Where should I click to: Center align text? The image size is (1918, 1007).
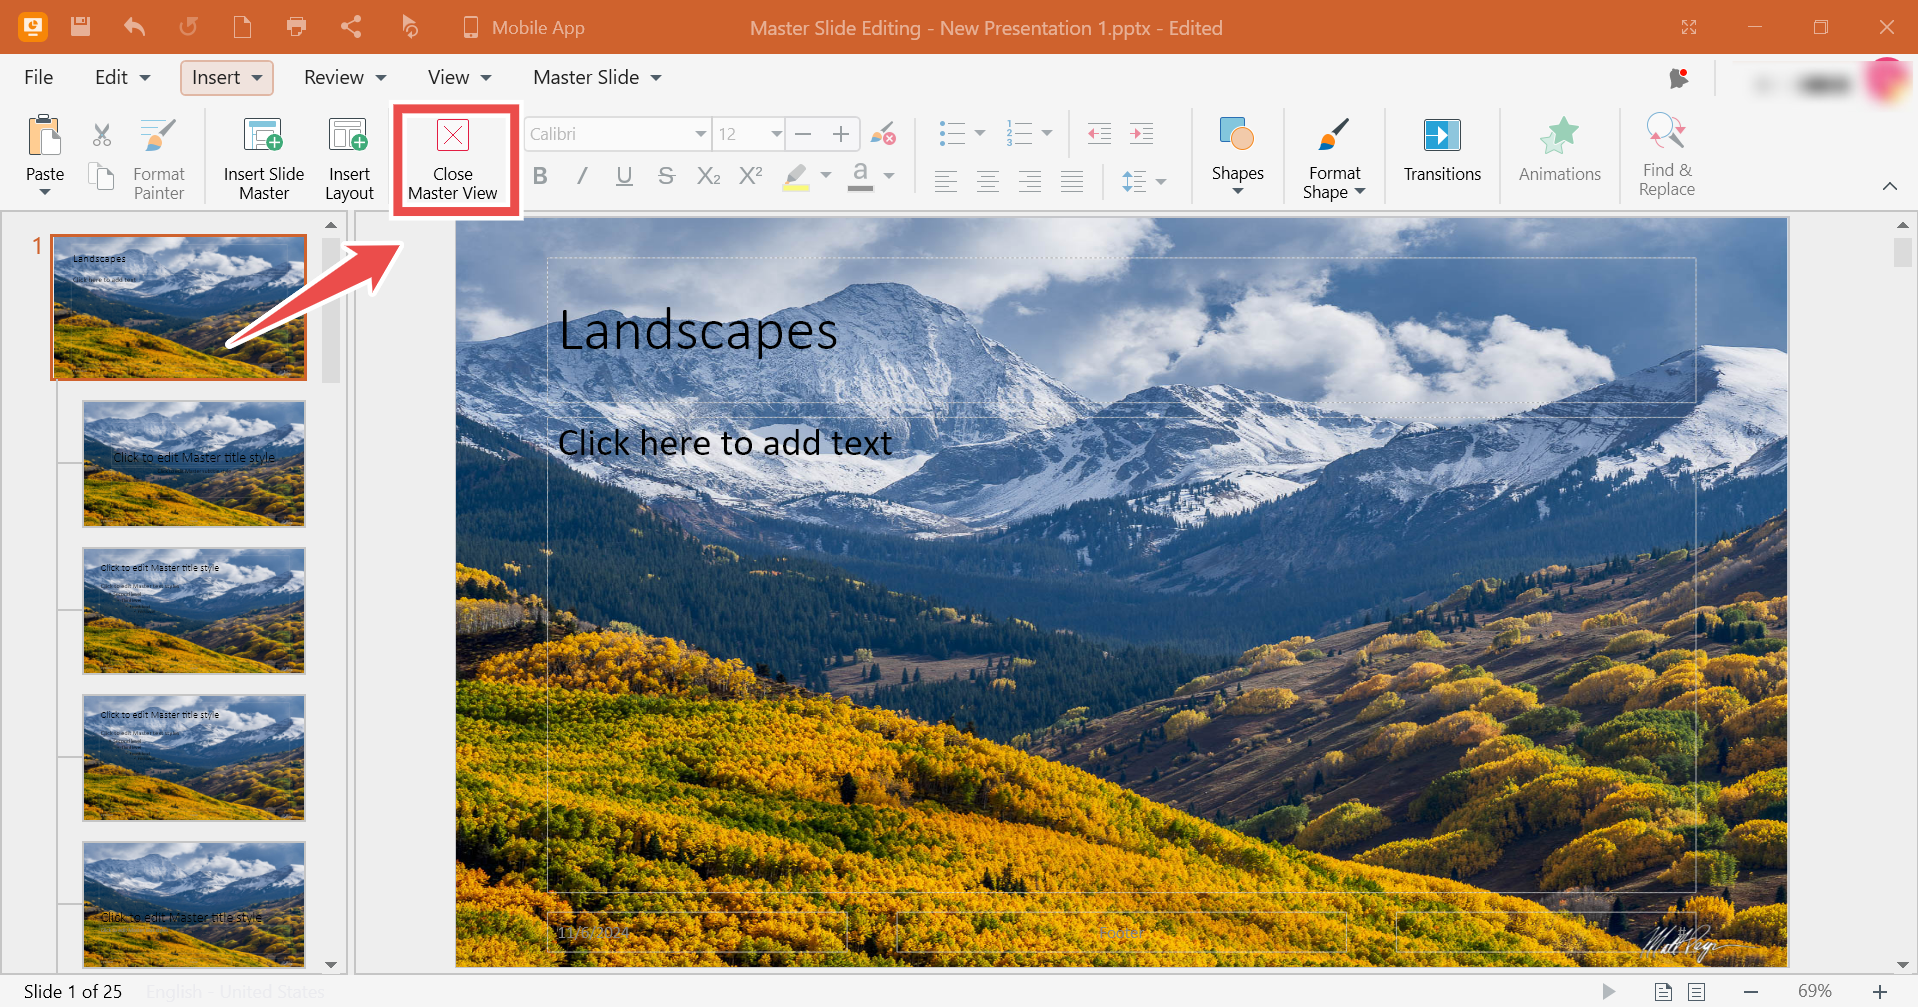pyautogui.click(x=988, y=181)
